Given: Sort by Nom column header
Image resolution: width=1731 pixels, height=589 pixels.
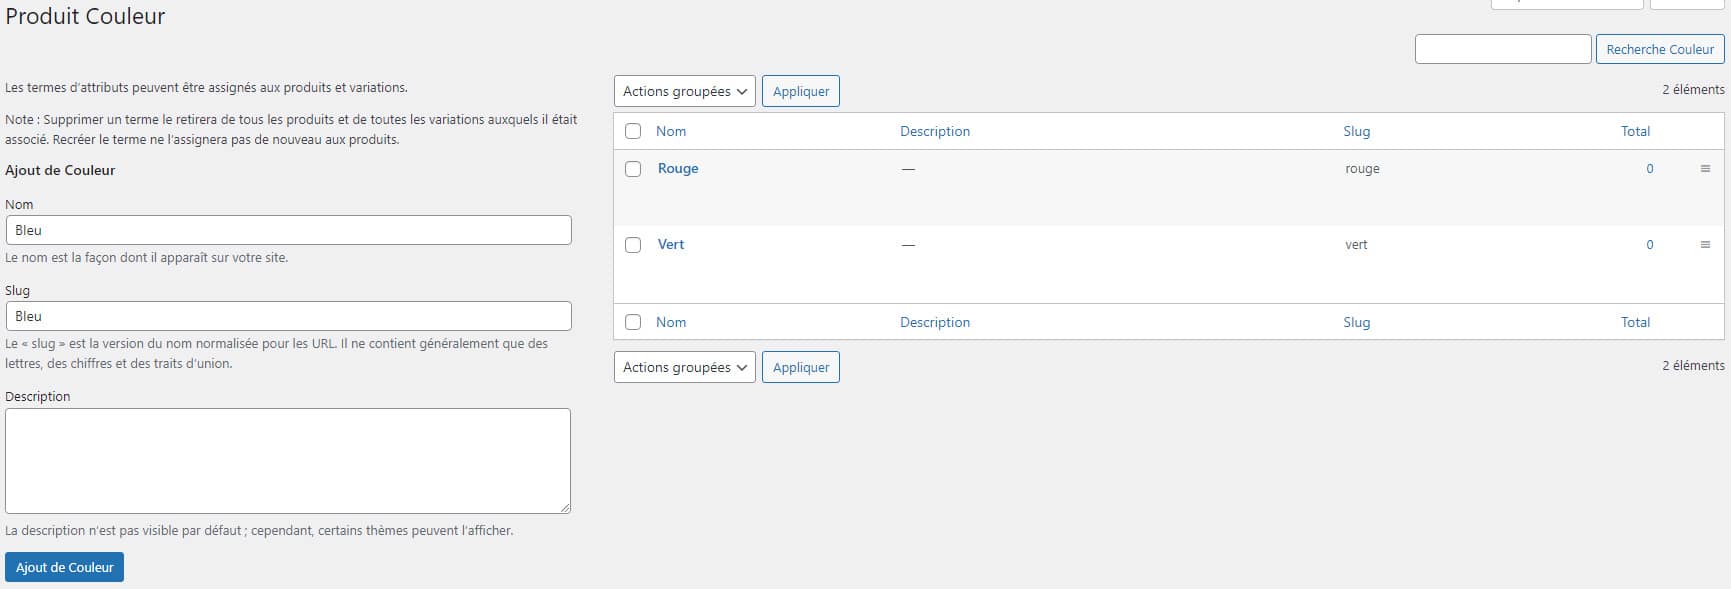Looking at the screenshot, I should [x=671, y=131].
